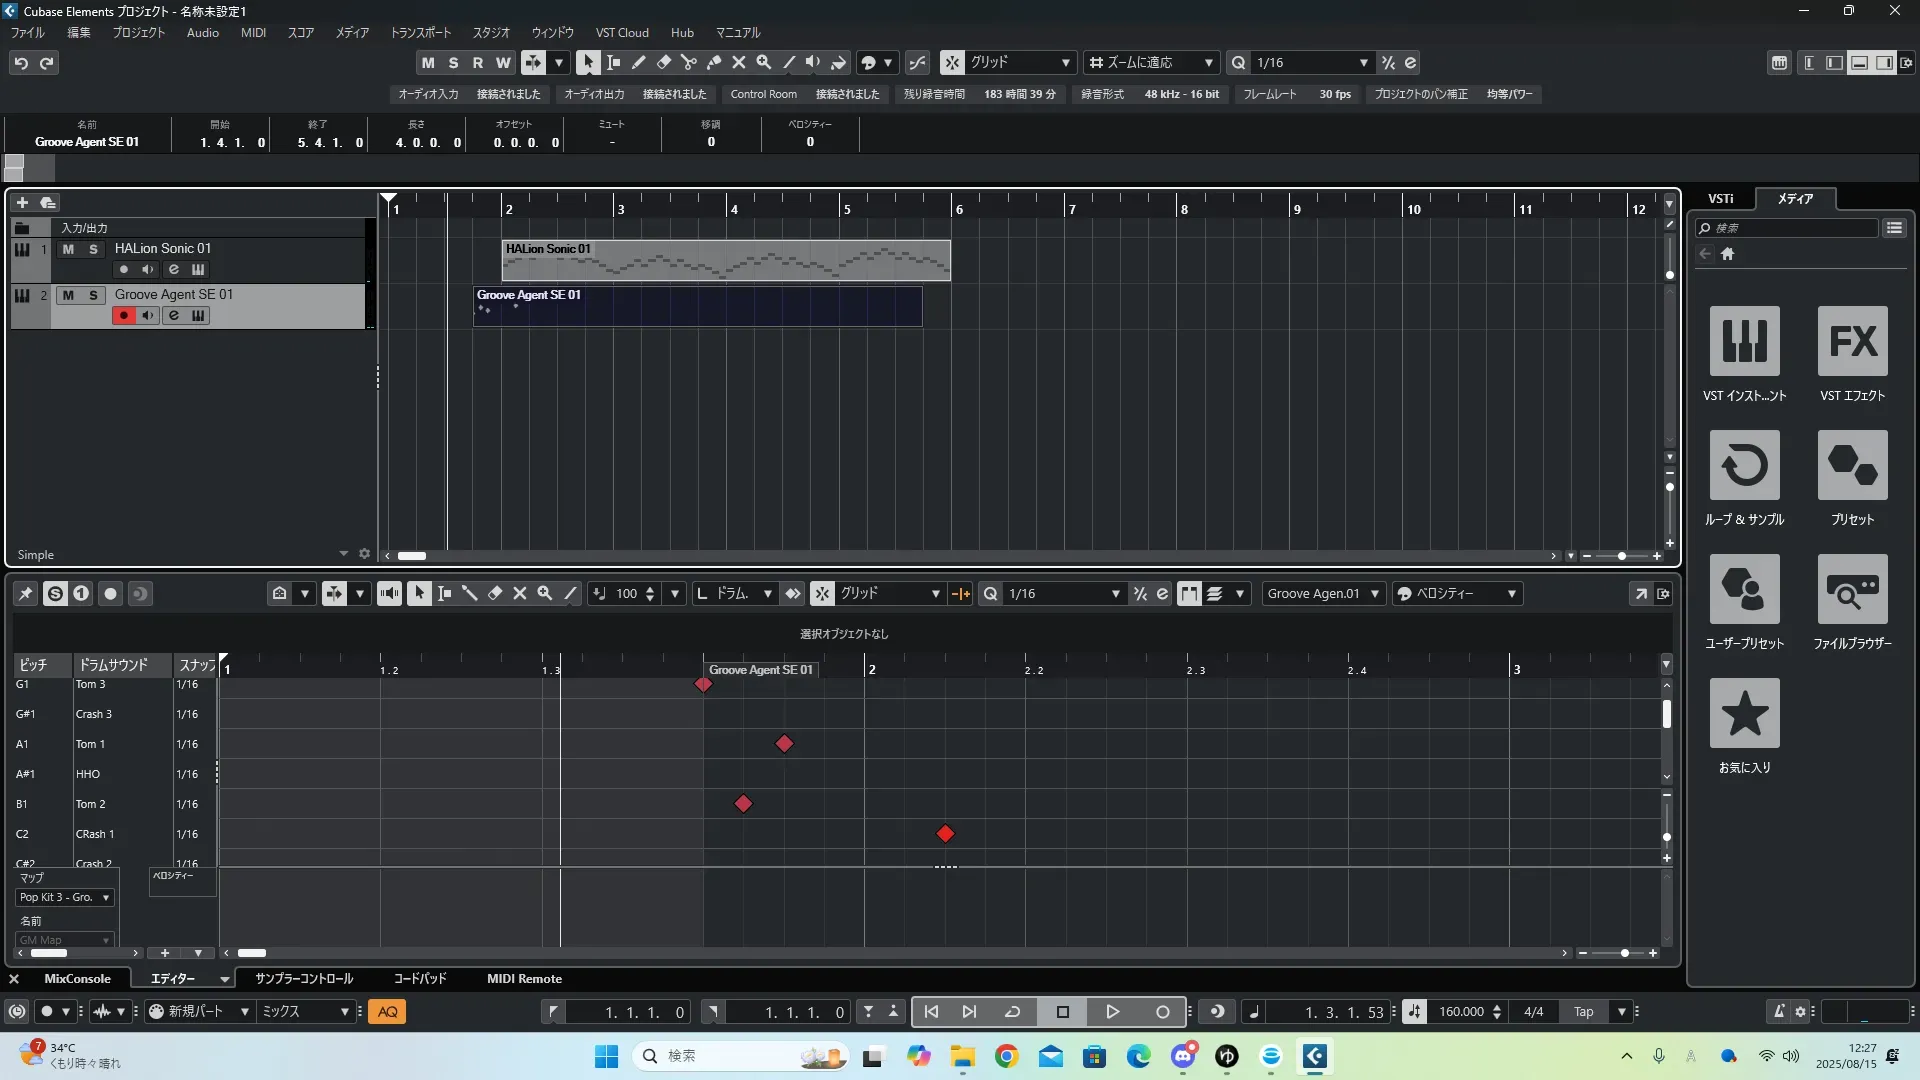Click the drum editor horizontal zoom slider
1920x1080 pixels.
[1624, 953]
